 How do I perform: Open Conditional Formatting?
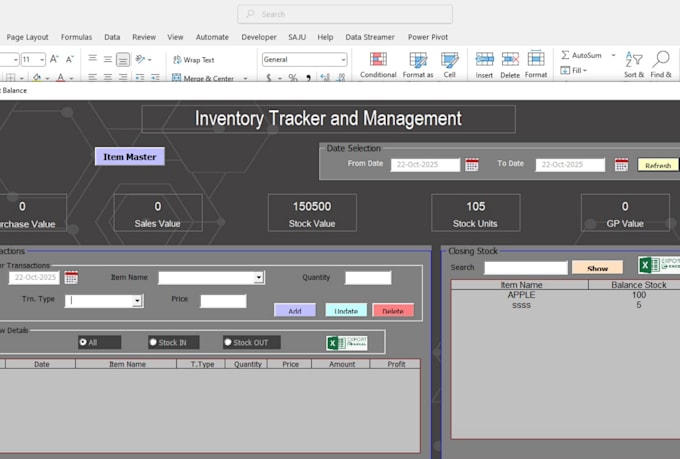click(378, 65)
